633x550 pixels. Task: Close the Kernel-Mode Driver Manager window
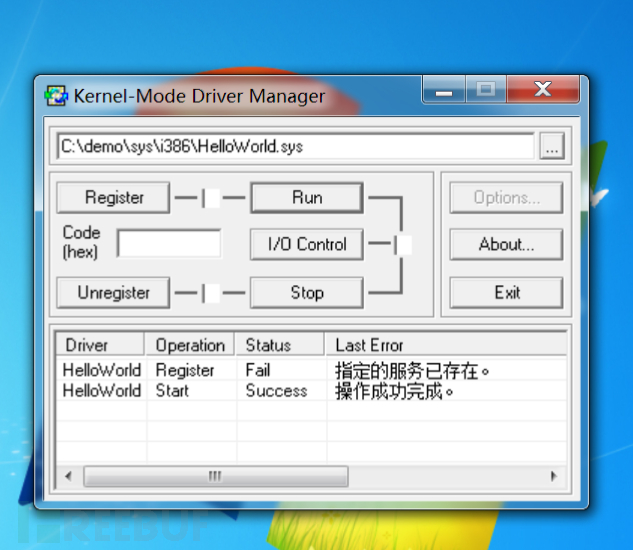click(x=542, y=91)
